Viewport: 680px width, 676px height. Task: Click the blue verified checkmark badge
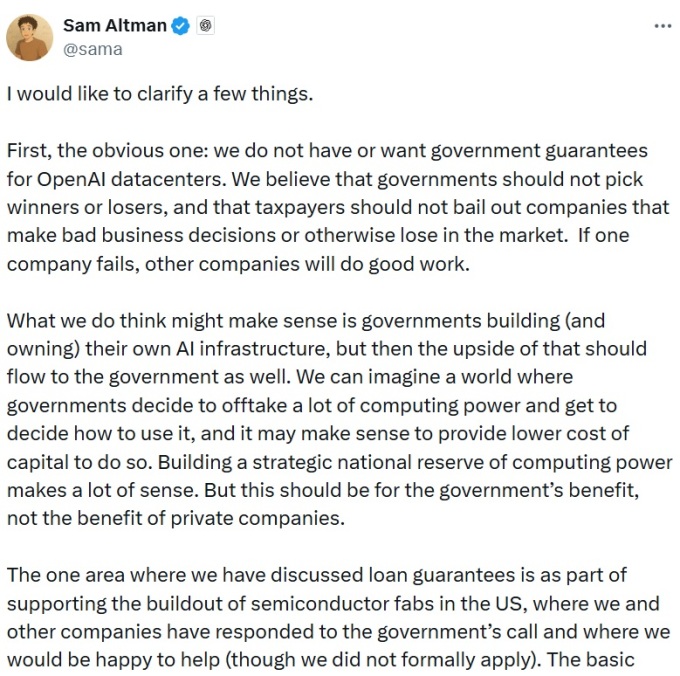pyautogui.click(x=180, y=27)
